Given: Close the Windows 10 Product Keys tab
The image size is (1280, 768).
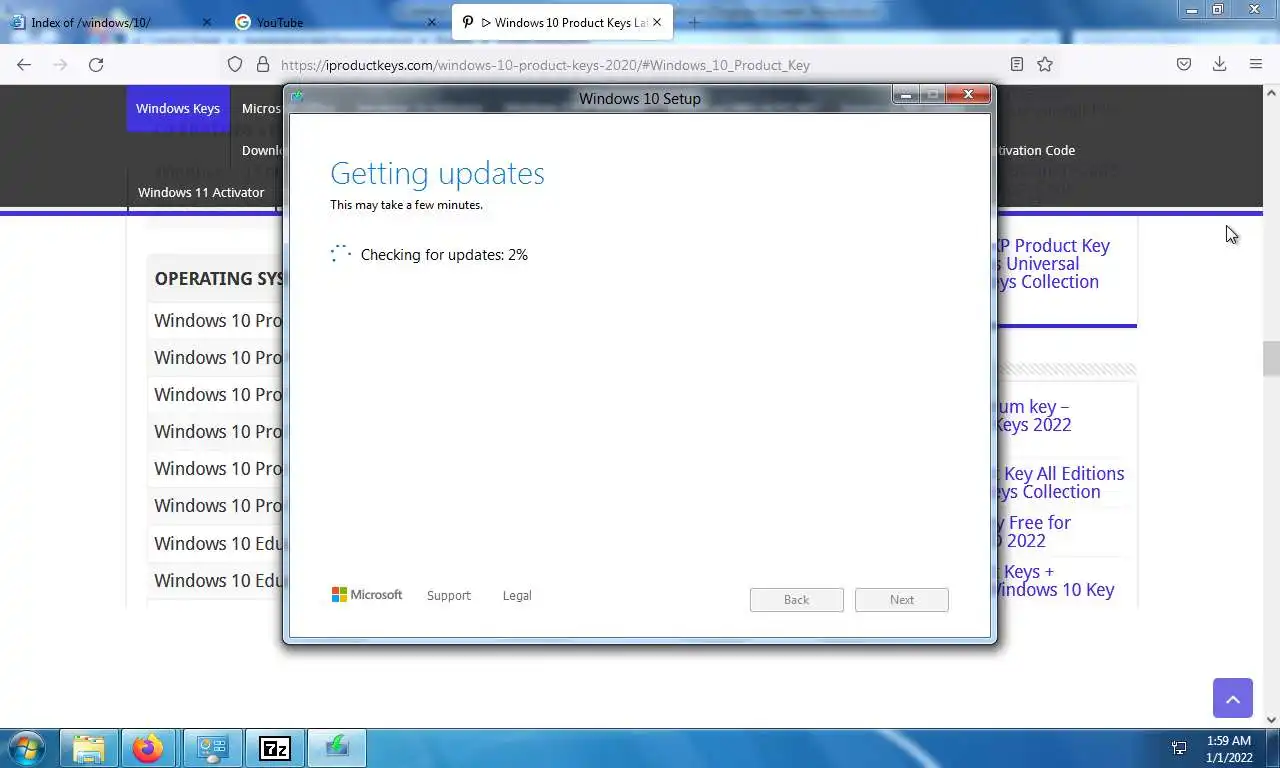Looking at the screenshot, I should 657,22.
